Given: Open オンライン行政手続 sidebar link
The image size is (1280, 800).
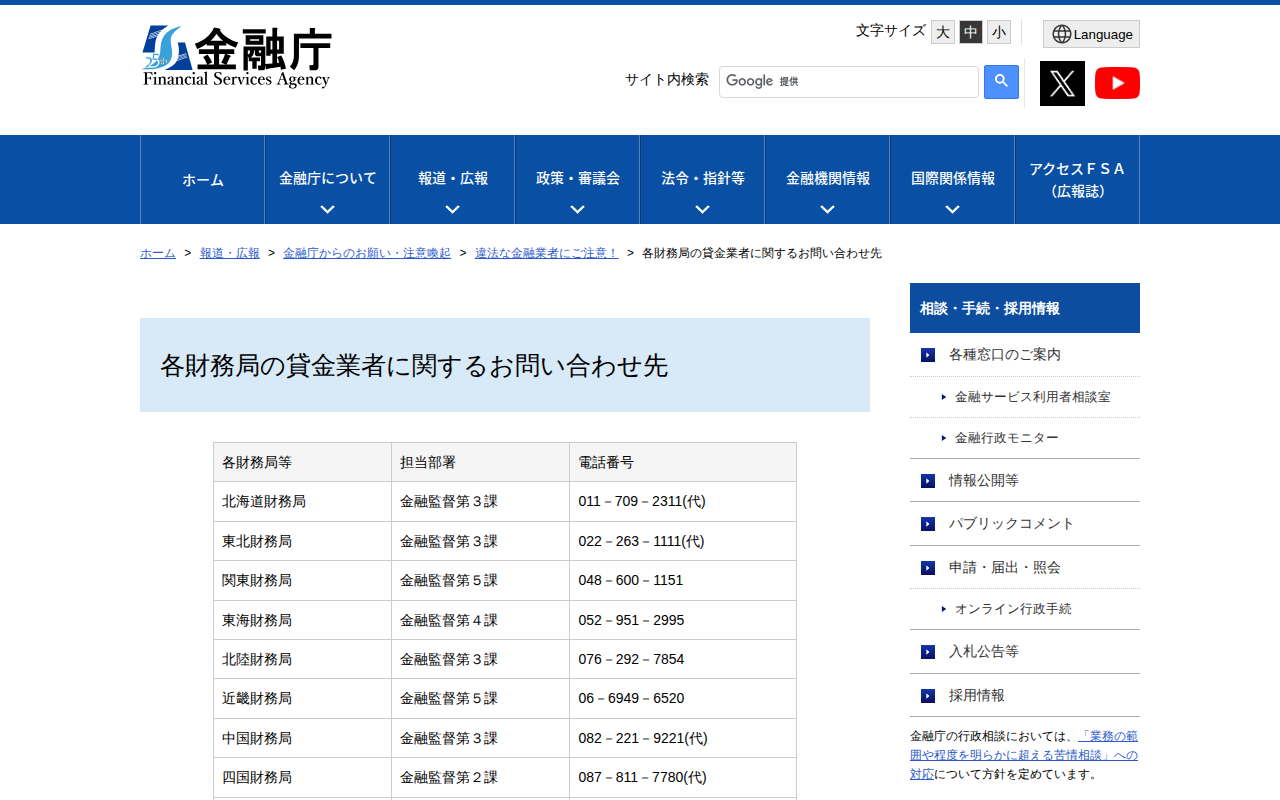Looking at the screenshot, I should tap(1012, 609).
